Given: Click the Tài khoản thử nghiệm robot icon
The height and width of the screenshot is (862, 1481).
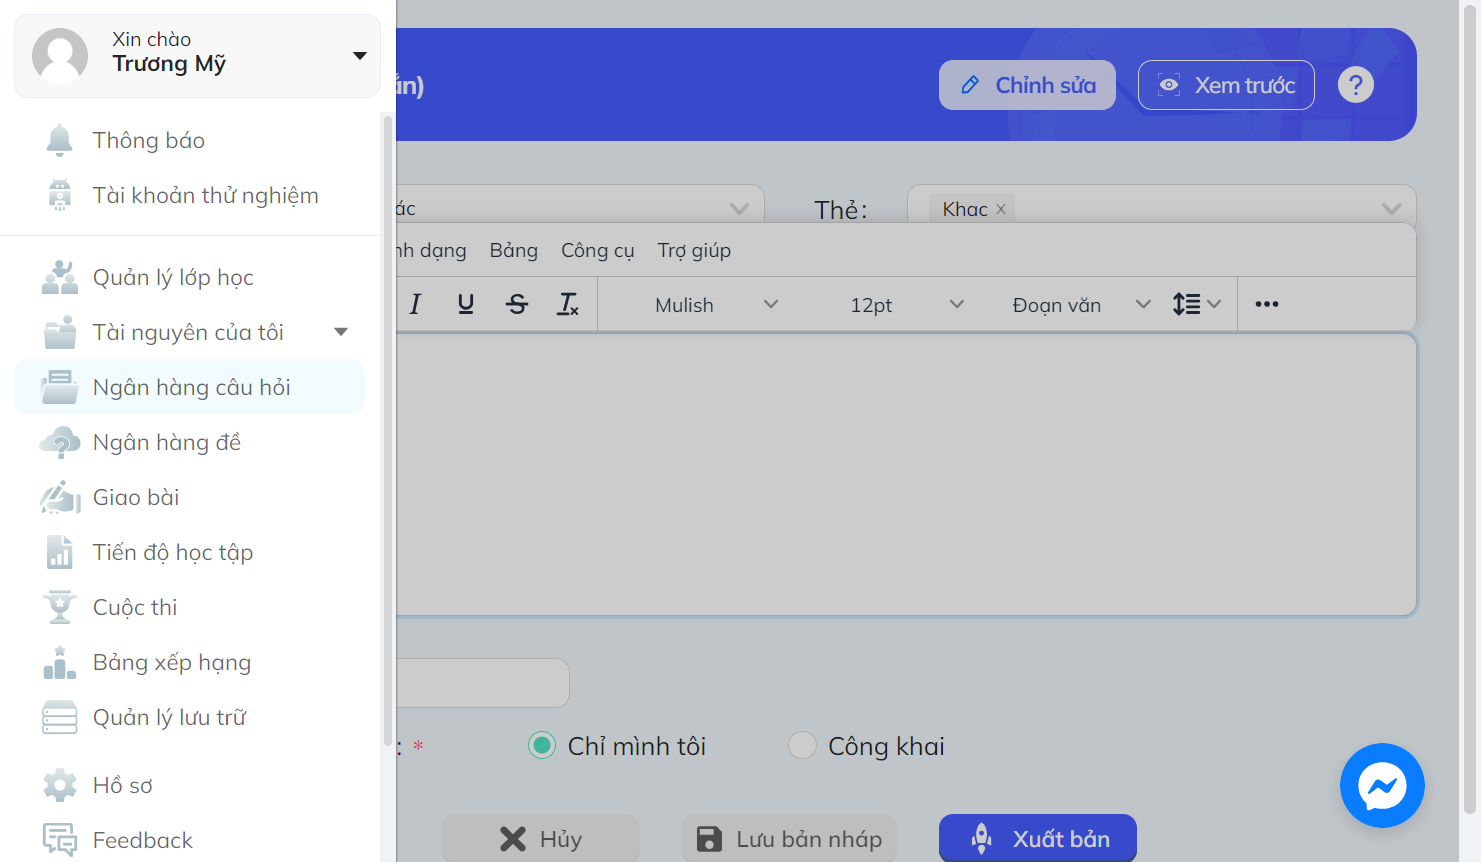Looking at the screenshot, I should tap(60, 195).
